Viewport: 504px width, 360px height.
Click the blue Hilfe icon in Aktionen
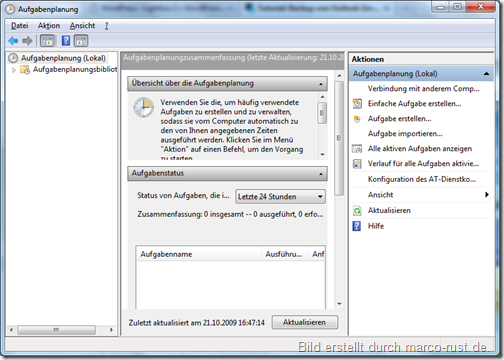pyautogui.click(x=357, y=226)
